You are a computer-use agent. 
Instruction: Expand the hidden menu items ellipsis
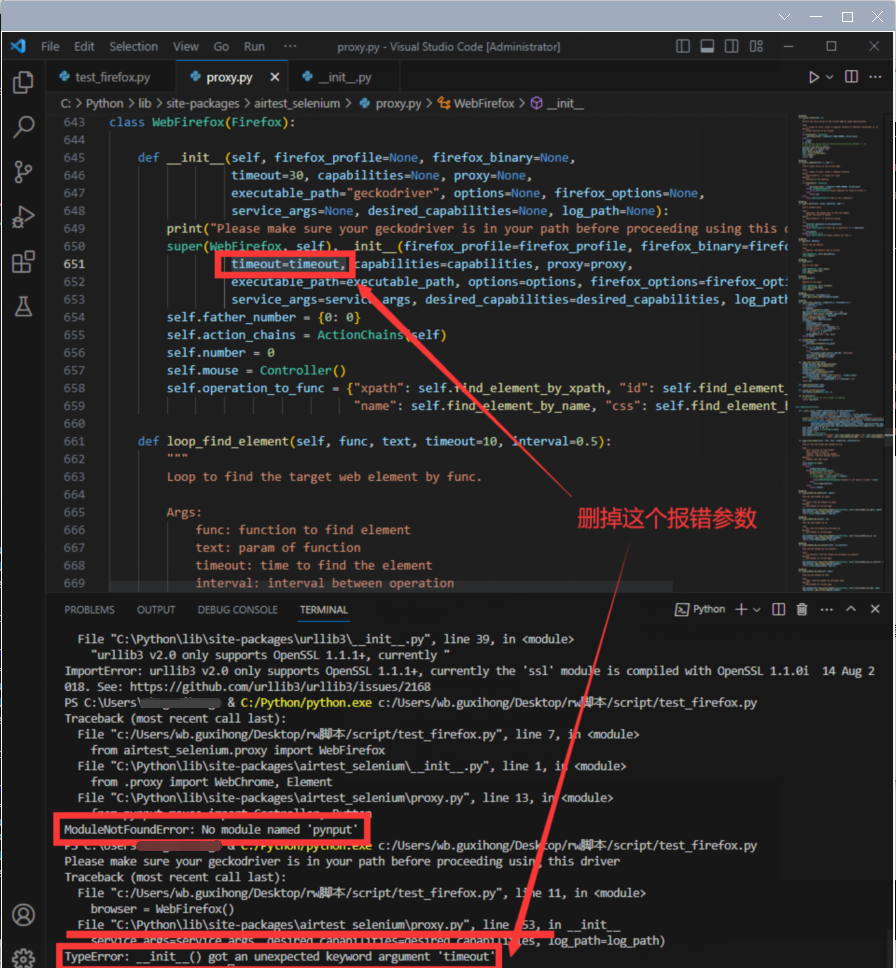[290, 46]
